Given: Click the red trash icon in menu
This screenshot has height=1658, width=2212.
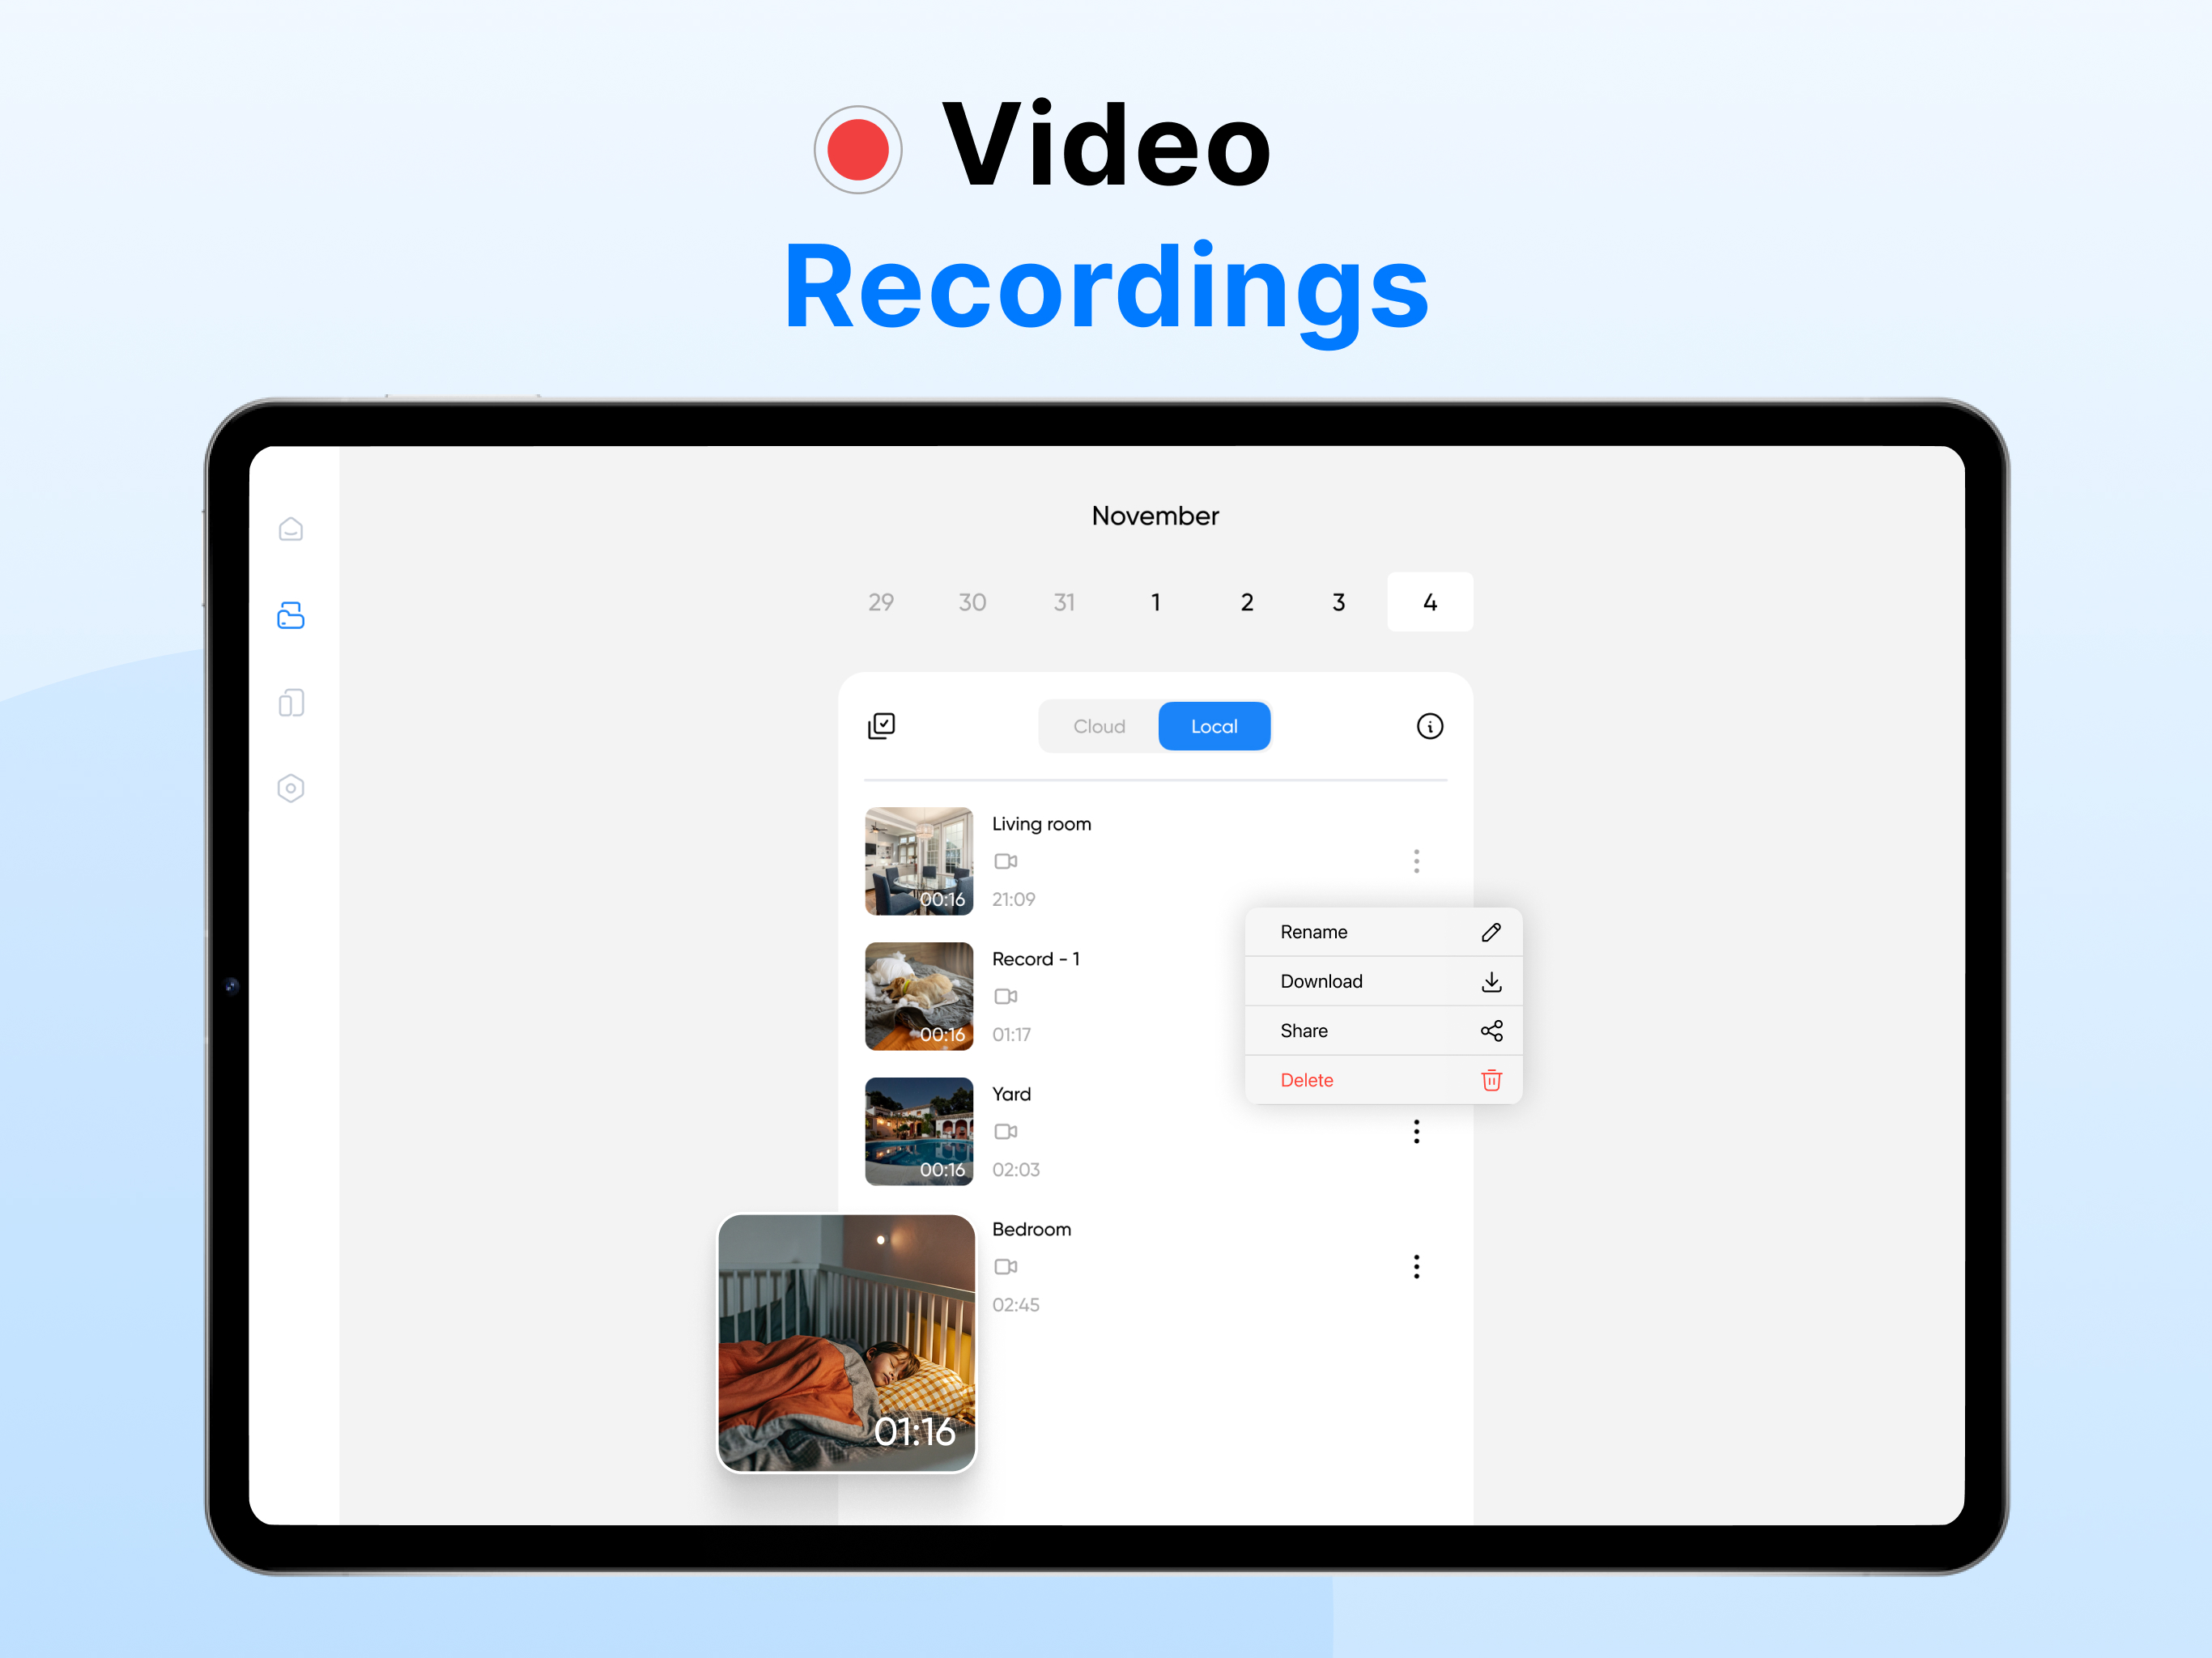Looking at the screenshot, I should click(1491, 1080).
